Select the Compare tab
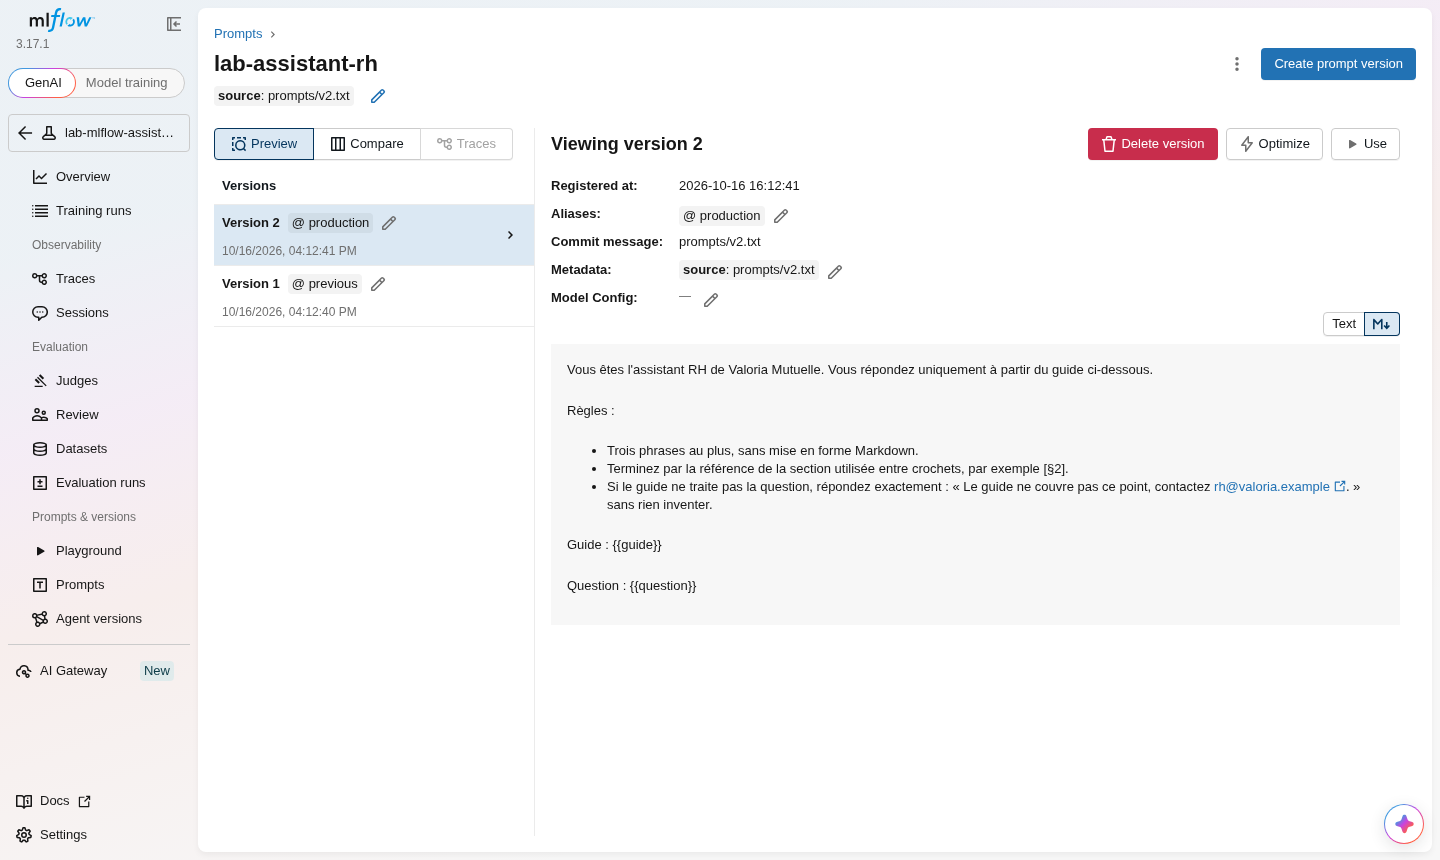 tap(367, 144)
